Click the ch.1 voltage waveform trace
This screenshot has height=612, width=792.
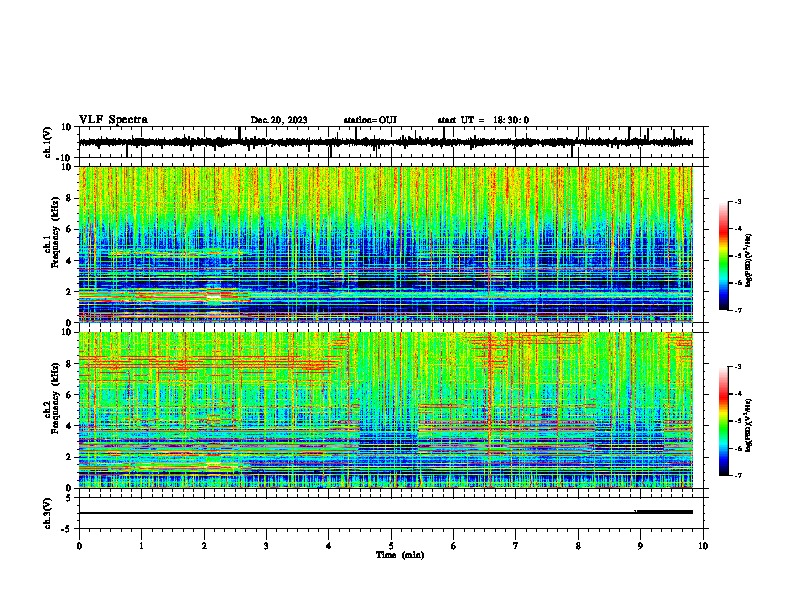[x=385, y=142]
